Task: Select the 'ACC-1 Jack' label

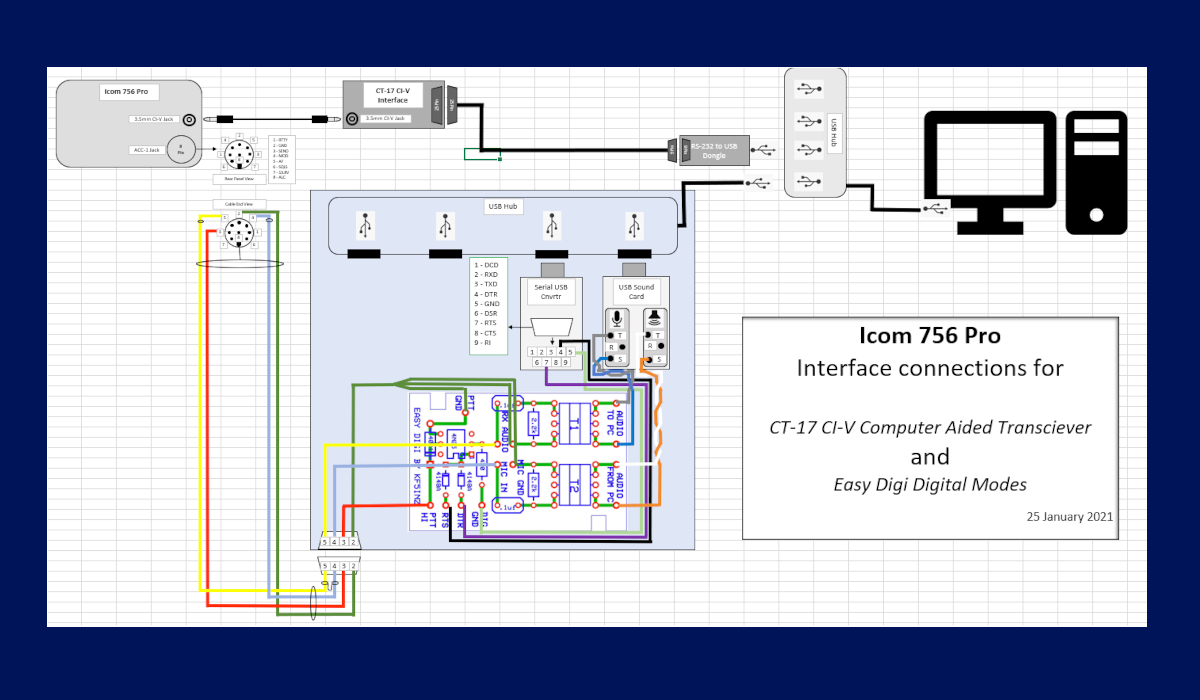Action: (x=145, y=148)
